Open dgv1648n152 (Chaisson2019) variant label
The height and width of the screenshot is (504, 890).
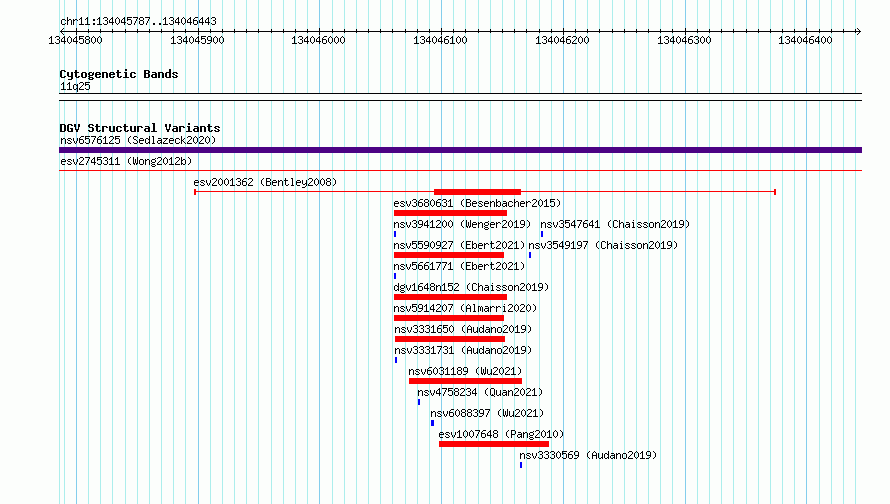[x=471, y=287]
